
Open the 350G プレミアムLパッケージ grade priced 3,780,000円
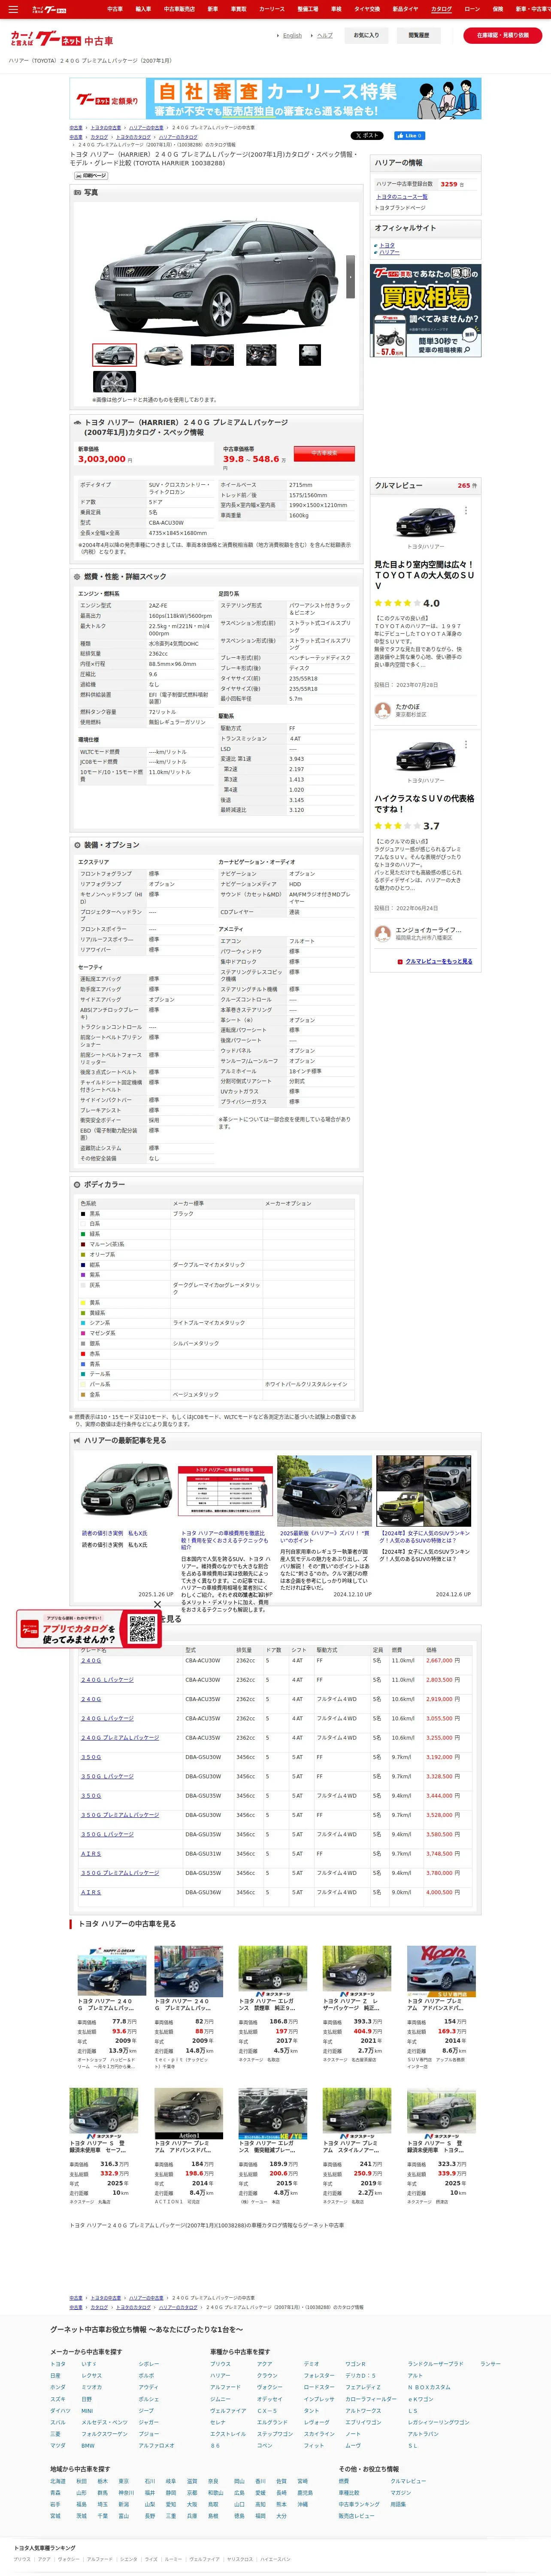coord(120,1873)
